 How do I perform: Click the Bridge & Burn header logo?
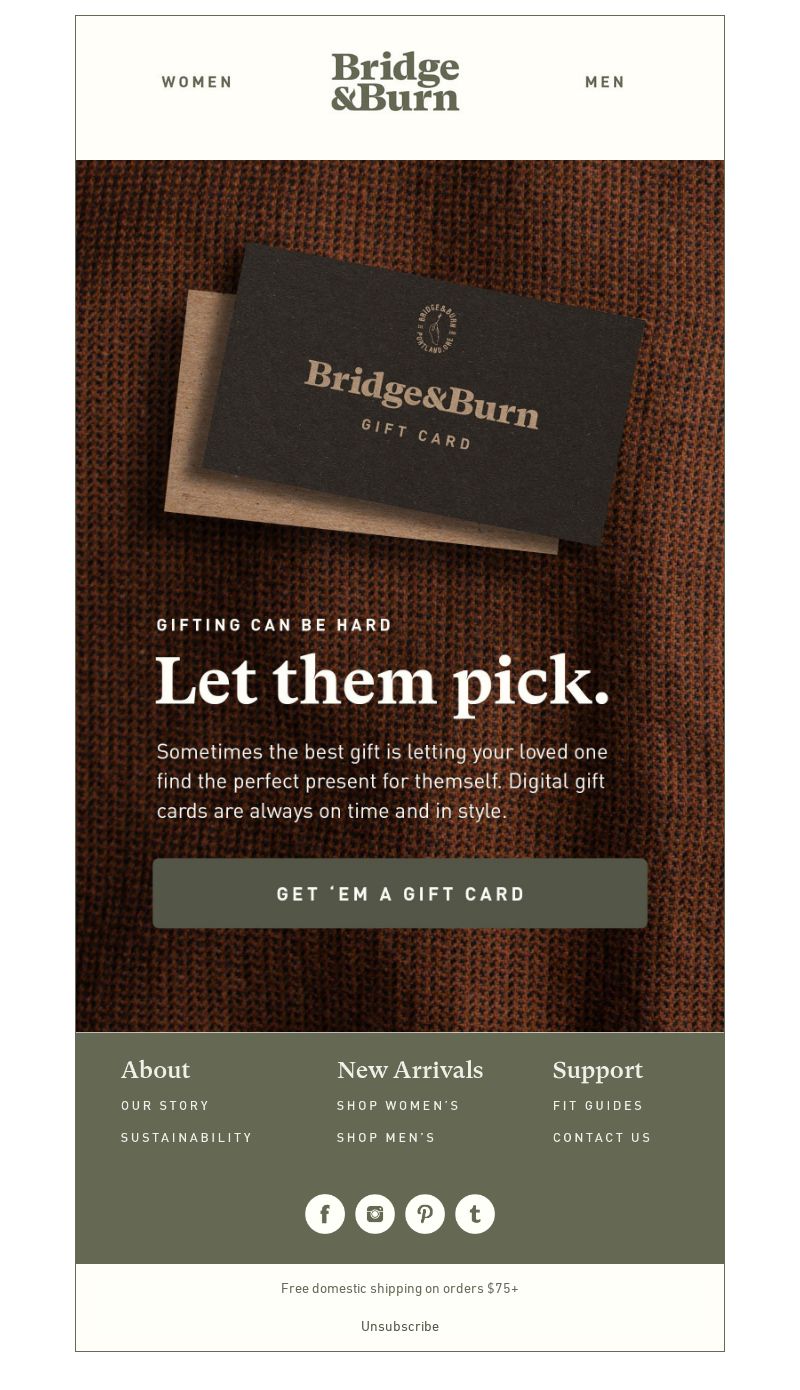coord(395,81)
